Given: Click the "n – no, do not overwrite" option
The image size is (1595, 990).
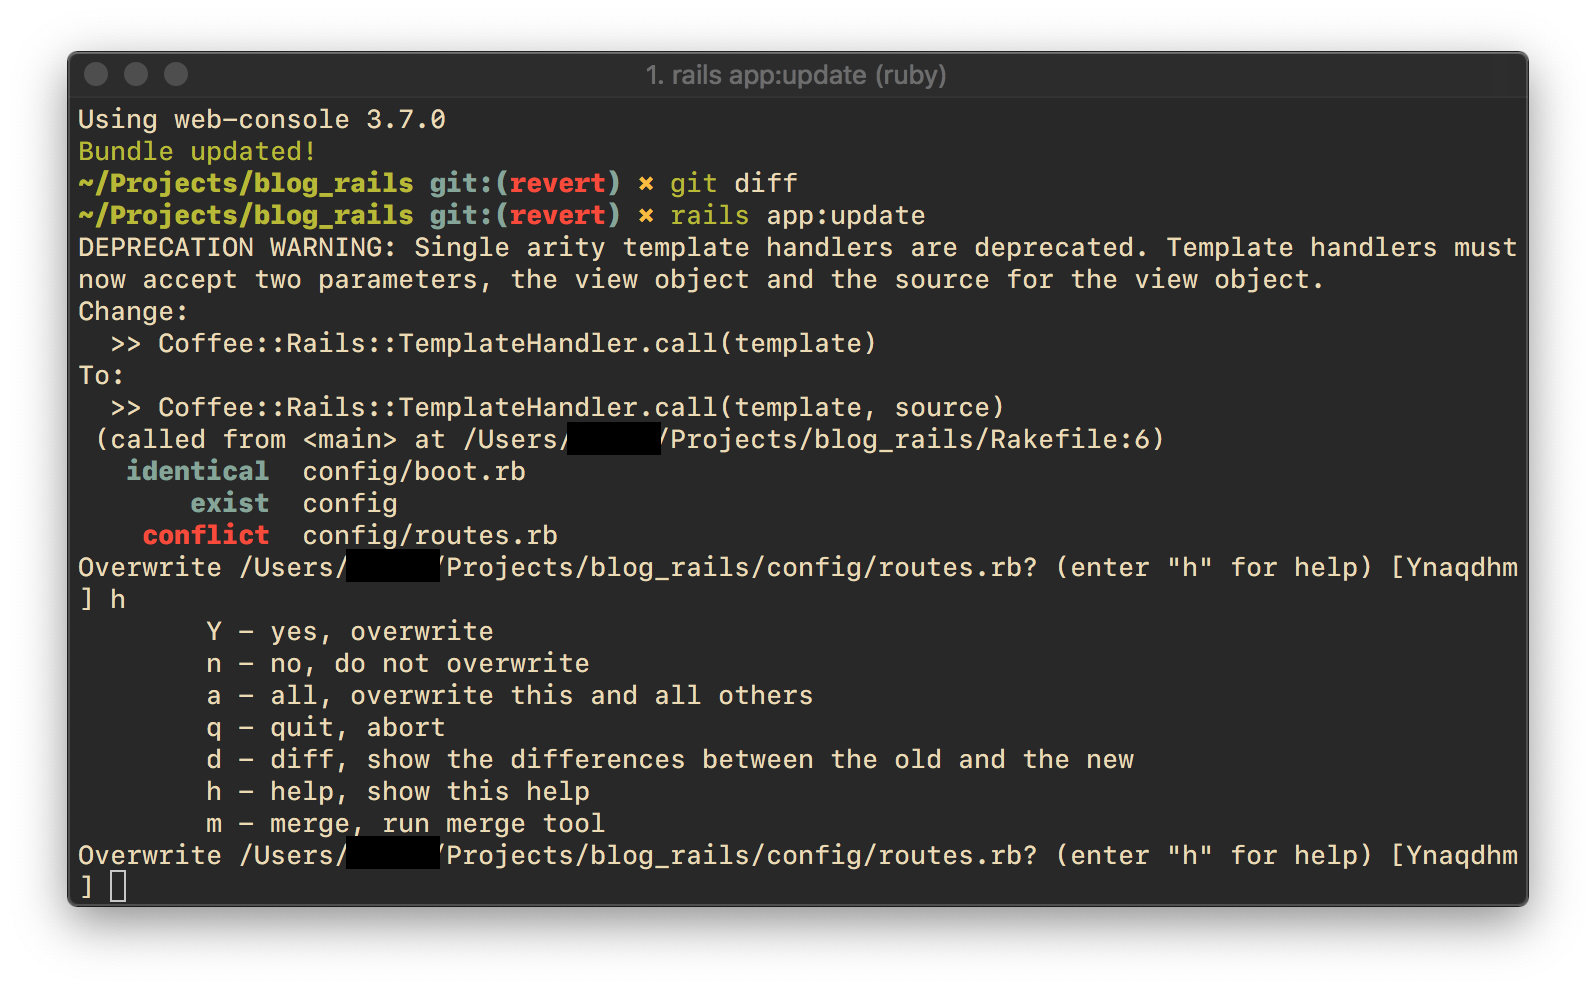Looking at the screenshot, I should 398,663.
